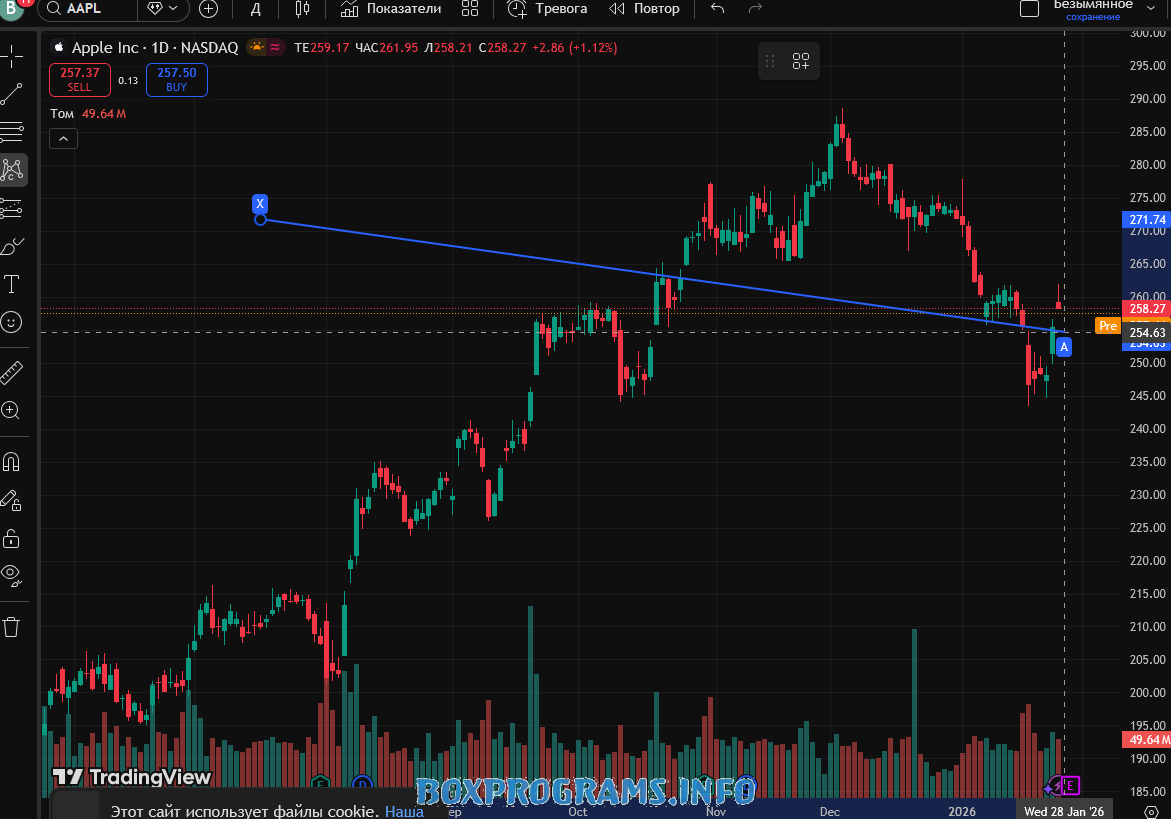The width and height of the screenshot is (1171, 819).
Task: Select the trend line drawing tool
Action: (12, 95)
